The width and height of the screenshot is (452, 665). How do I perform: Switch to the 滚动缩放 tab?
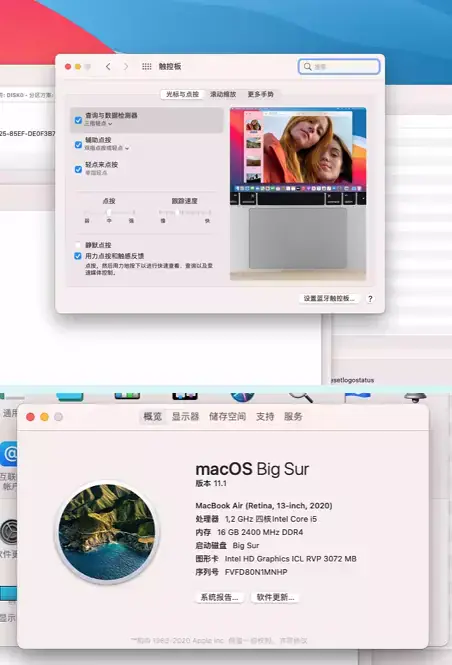tap(223, 94)
